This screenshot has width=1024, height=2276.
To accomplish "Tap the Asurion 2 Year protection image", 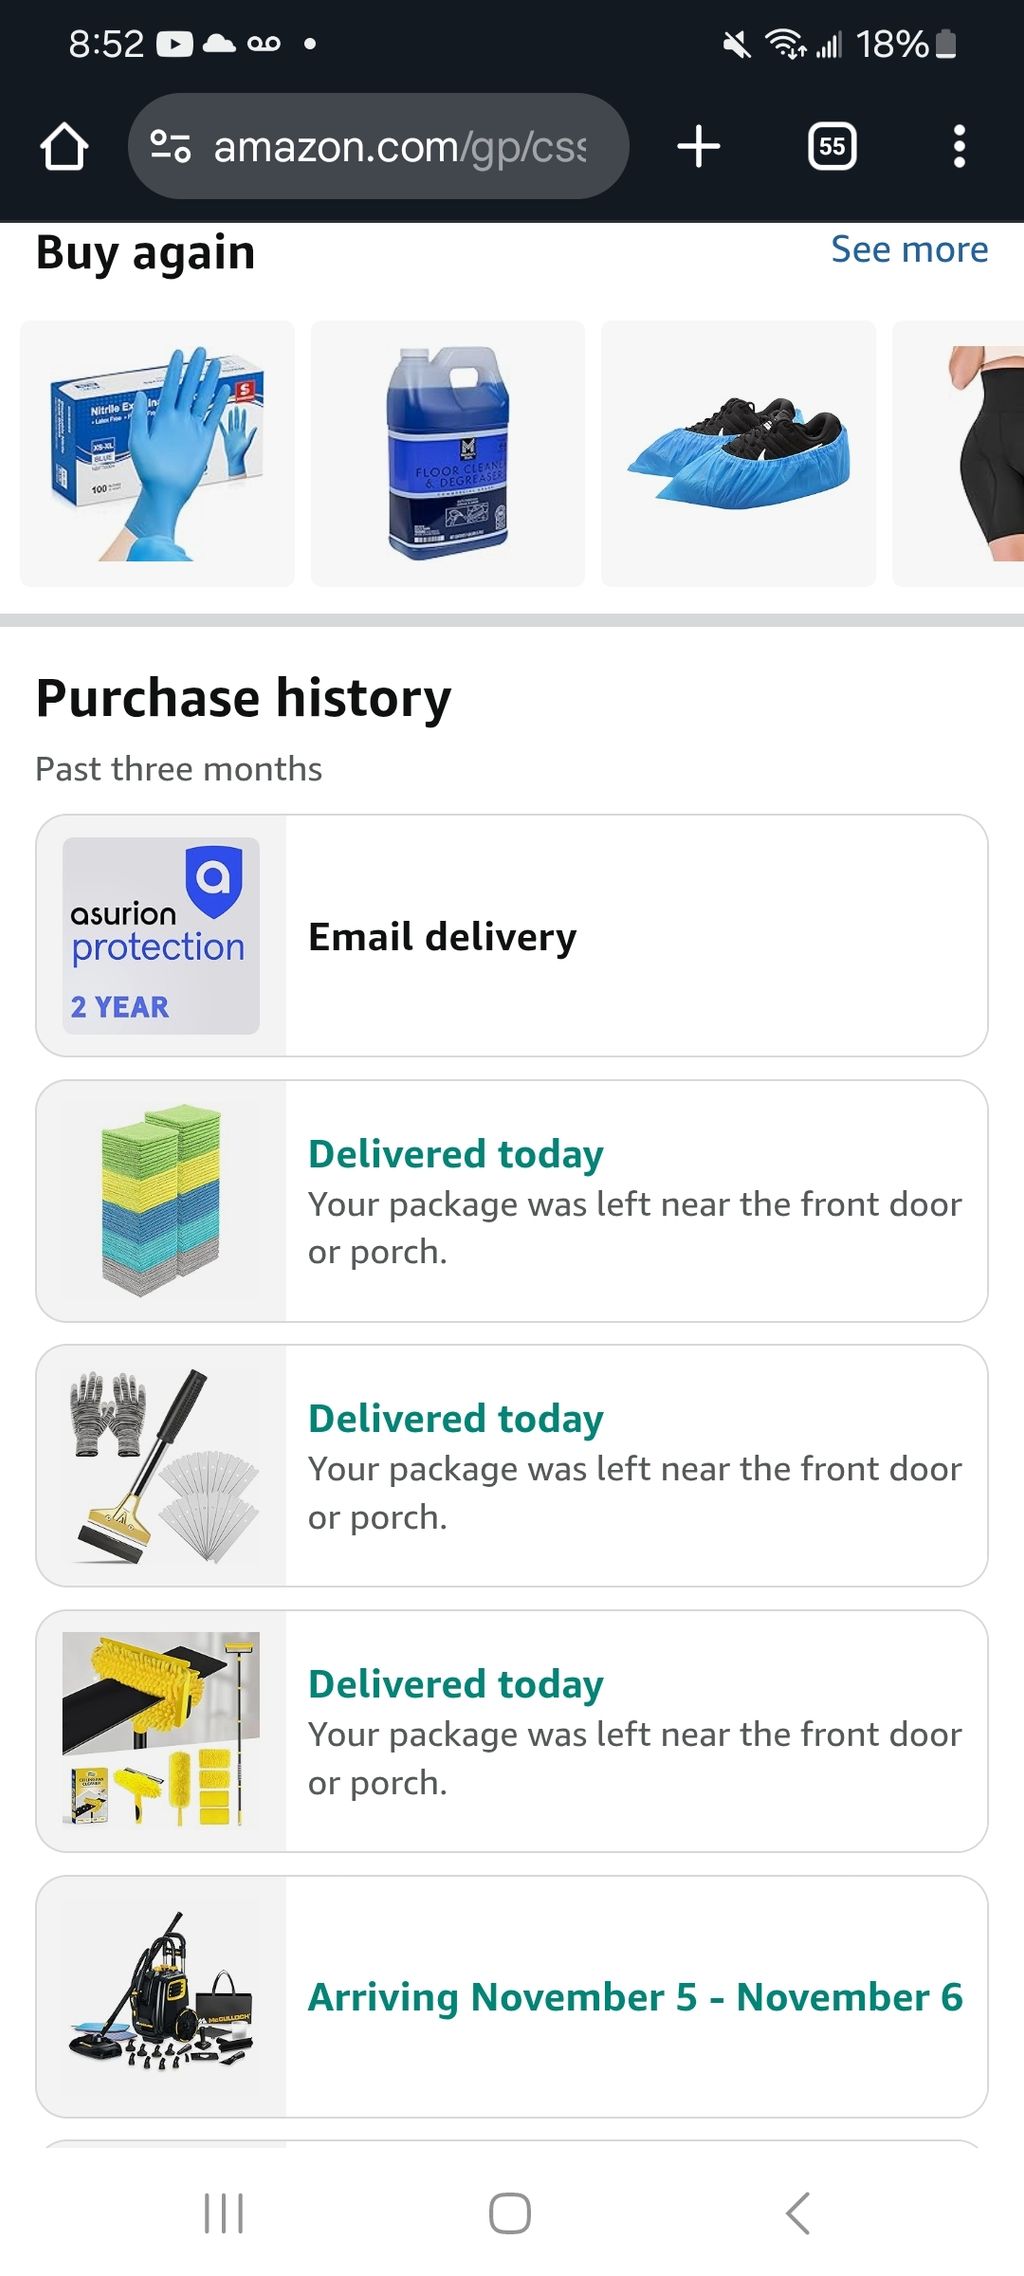I will click(x=161, y=936).
